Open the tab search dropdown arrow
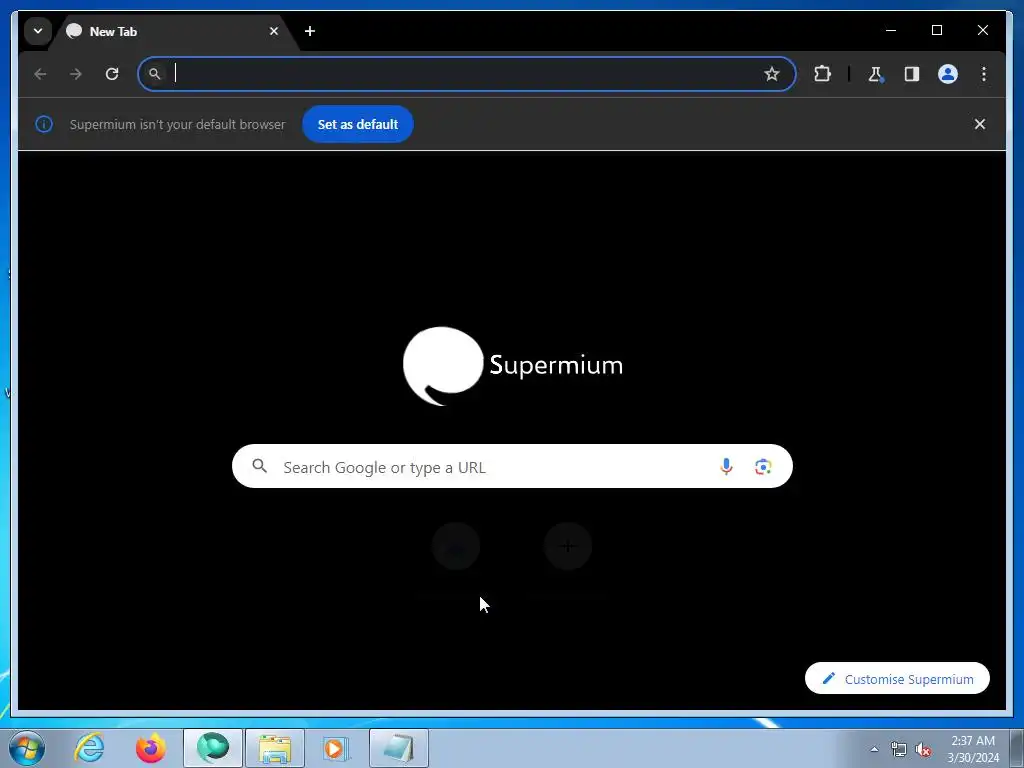 click(x=38, y=31)
